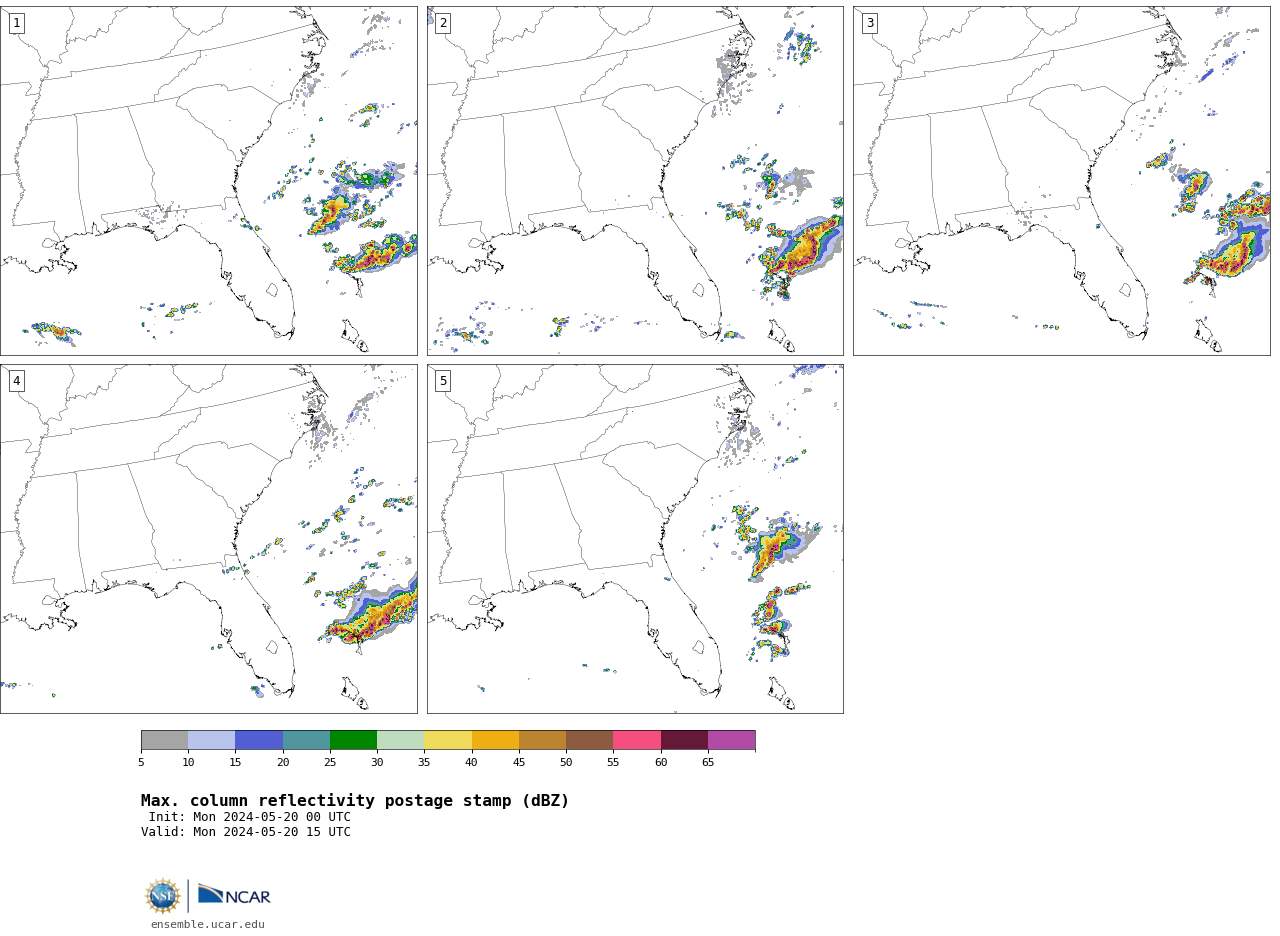Image resolution: width=1280 pixels, height=936 pixels.
Task: Click the purple 65+ dBZ swatch
Action: [731, 740]
